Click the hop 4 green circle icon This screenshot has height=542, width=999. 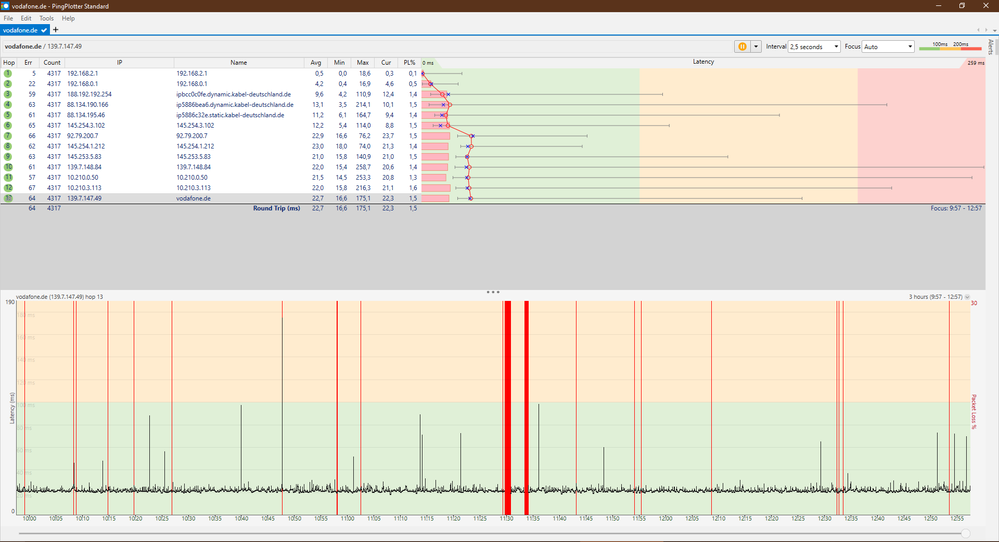click(8, 104)
